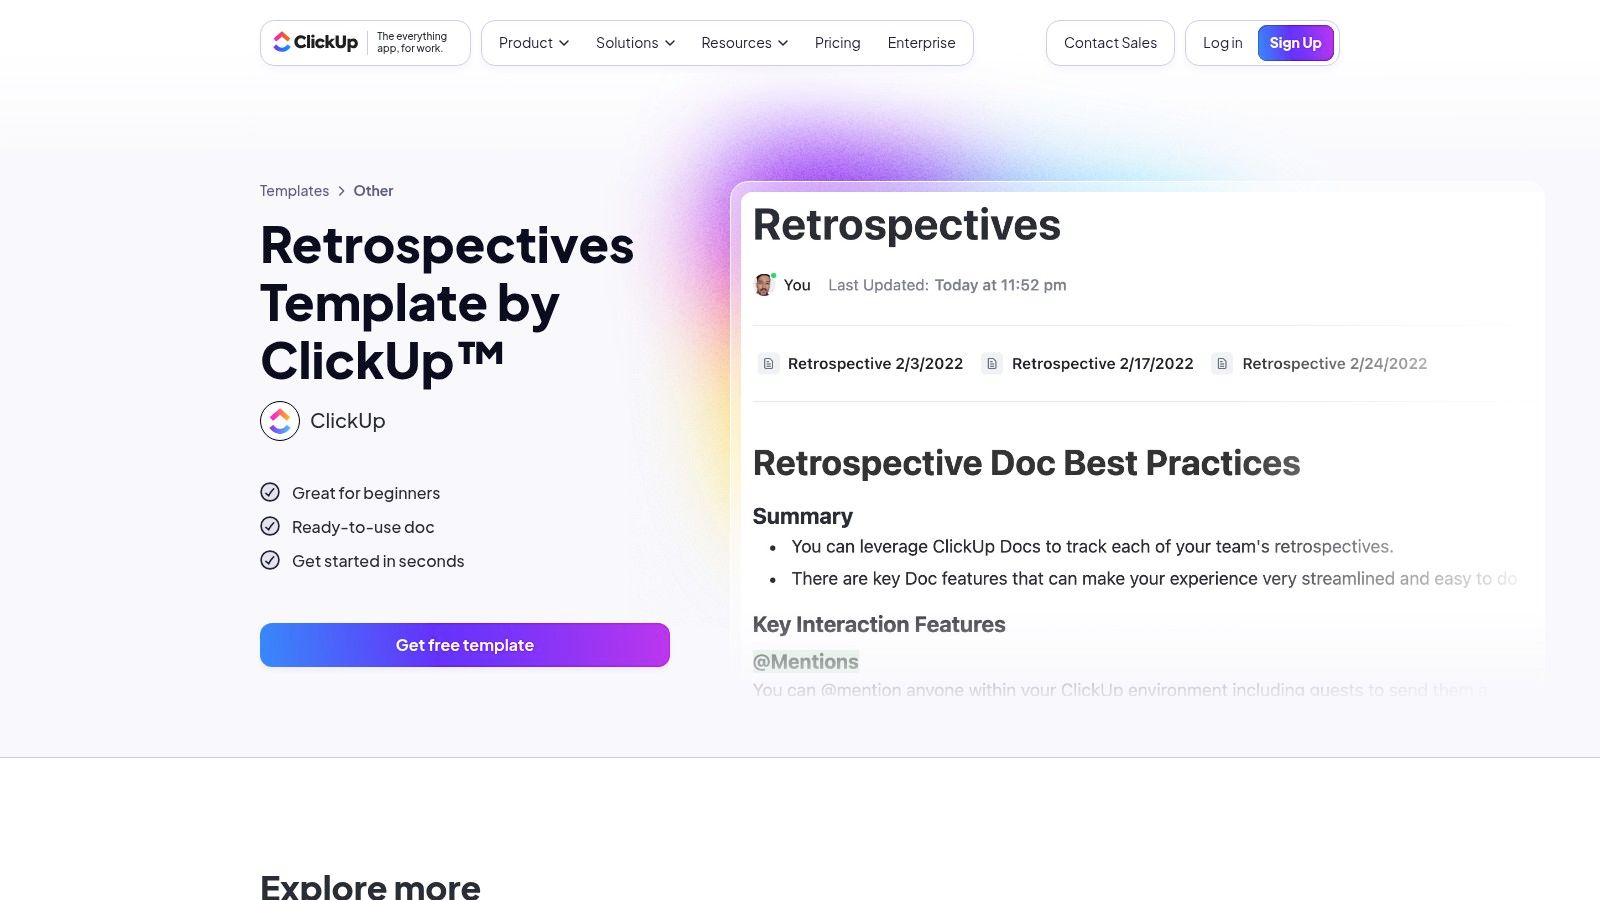Click the breadcrumb chevron after Templates
Image resolution: width=1600 pixels, height=900 pixels.
click(341, 191)
